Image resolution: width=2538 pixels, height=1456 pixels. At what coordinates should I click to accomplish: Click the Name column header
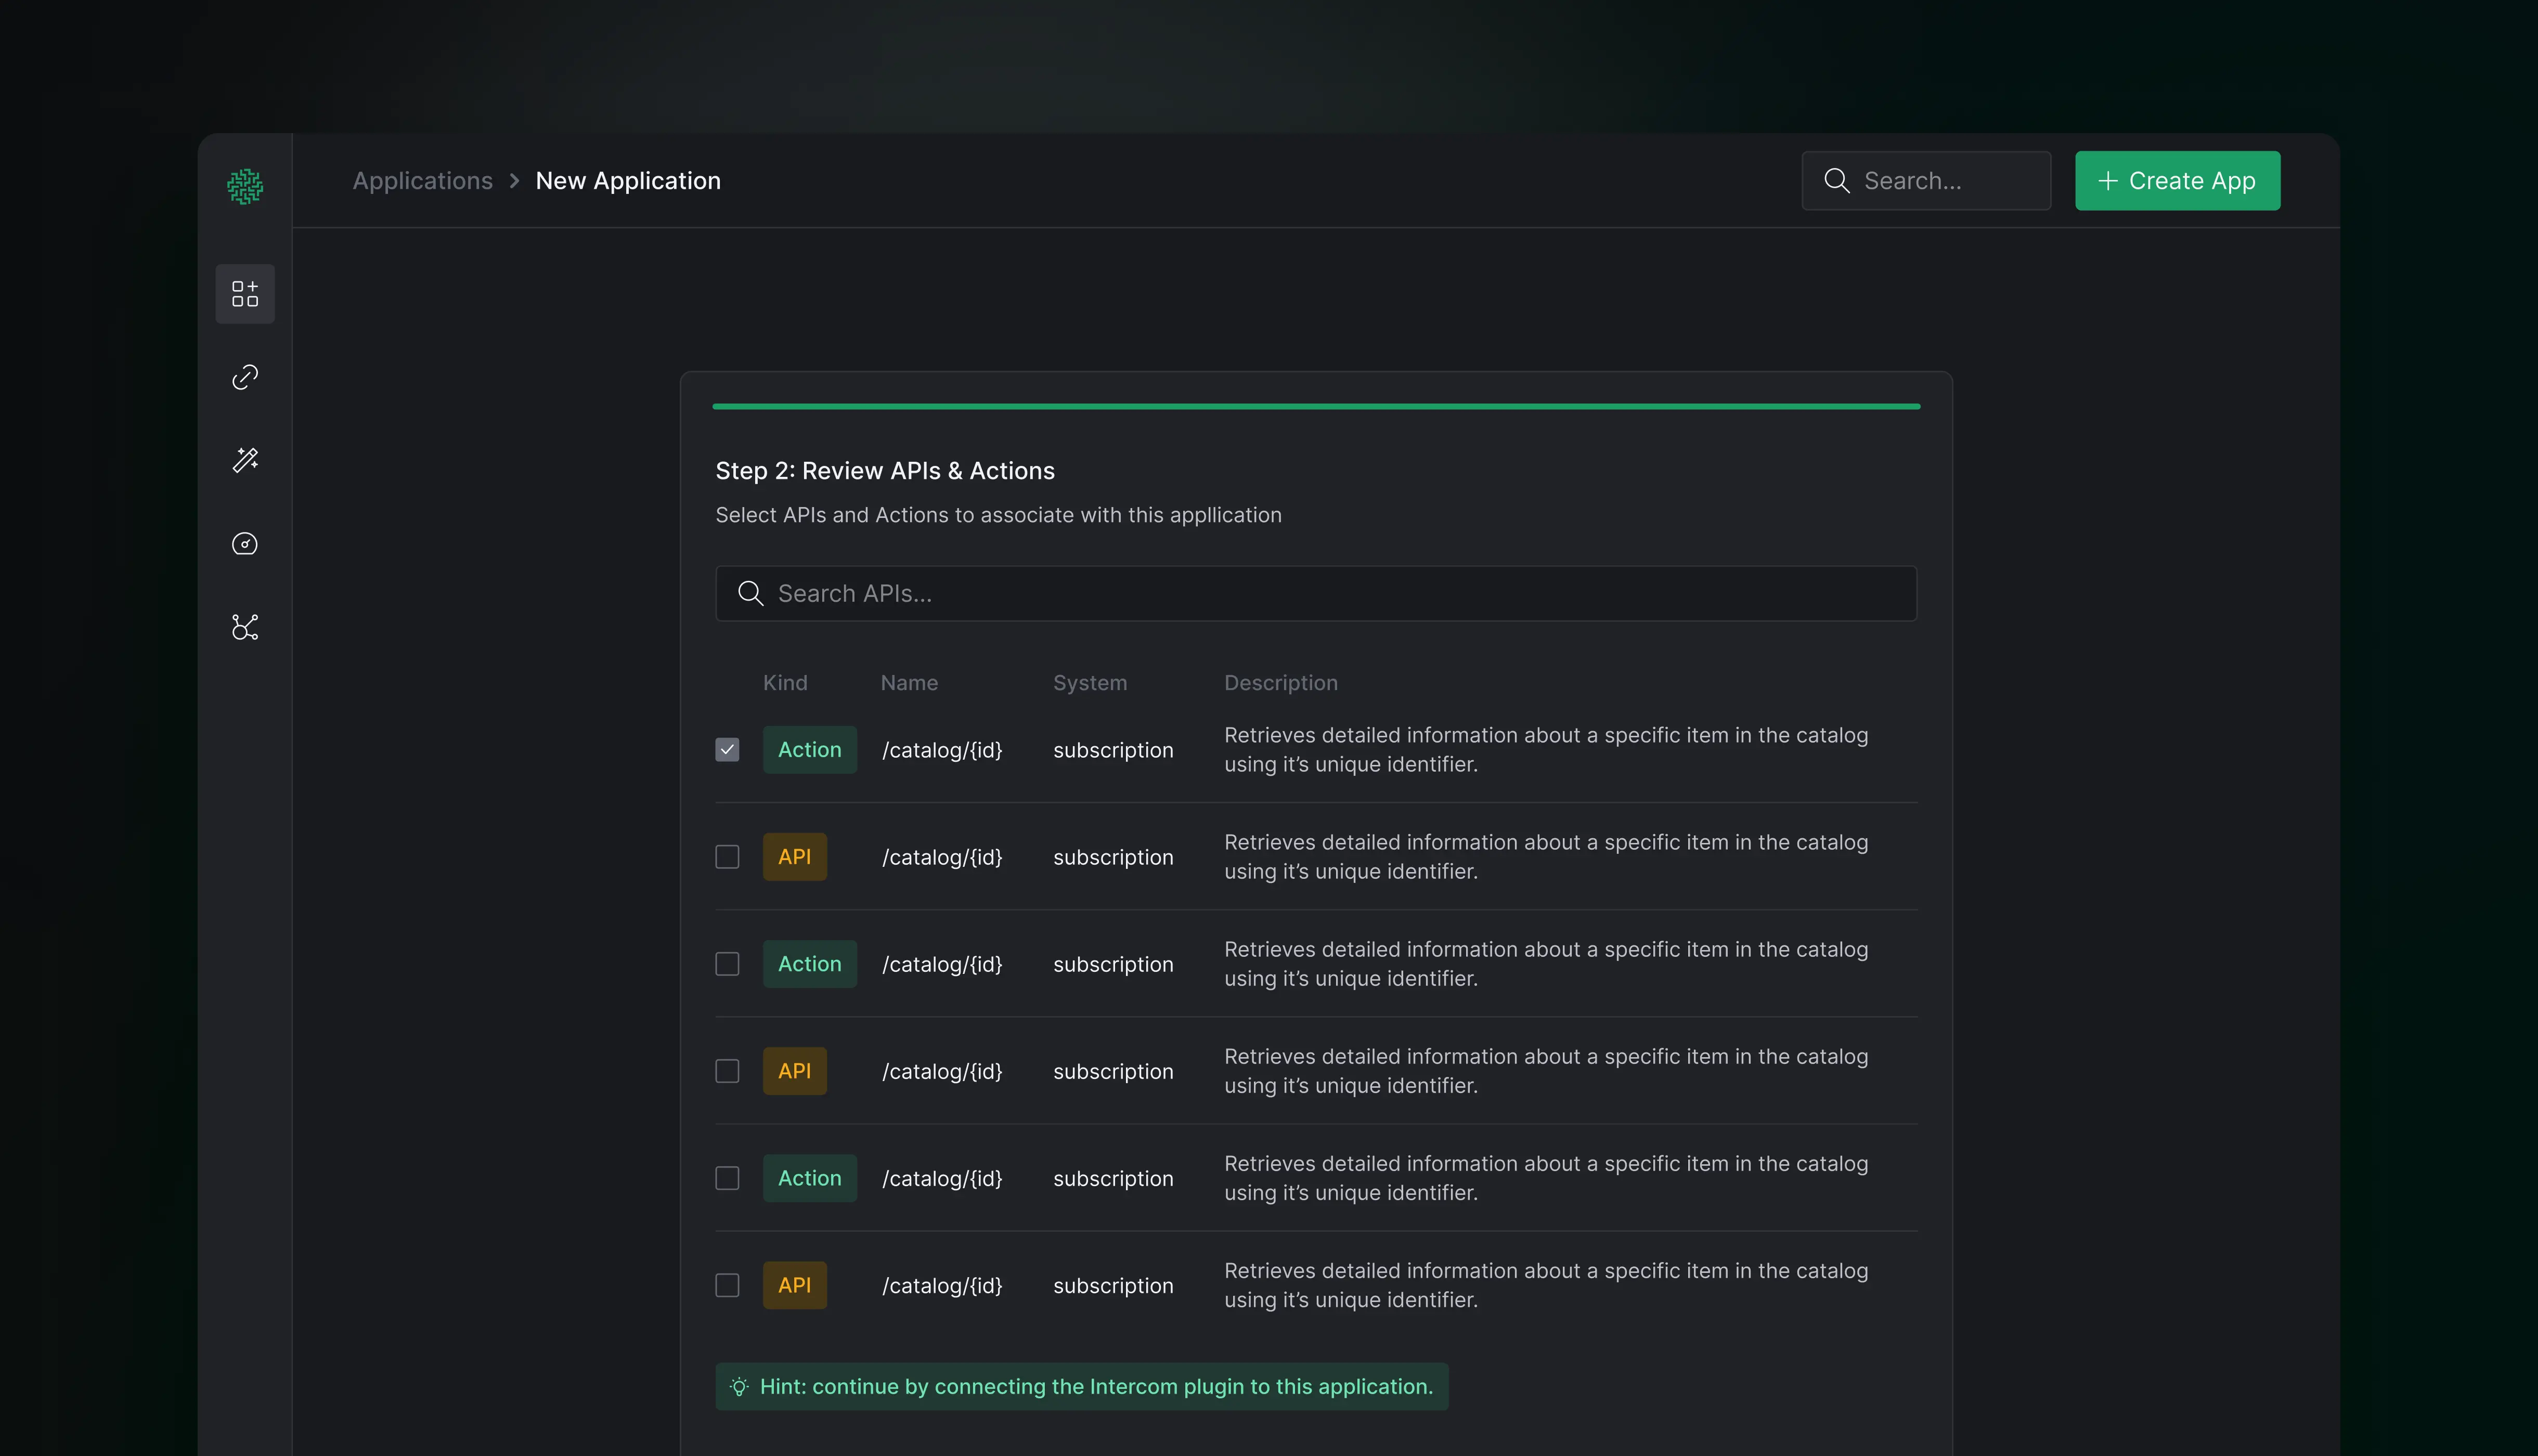[909, 683]
